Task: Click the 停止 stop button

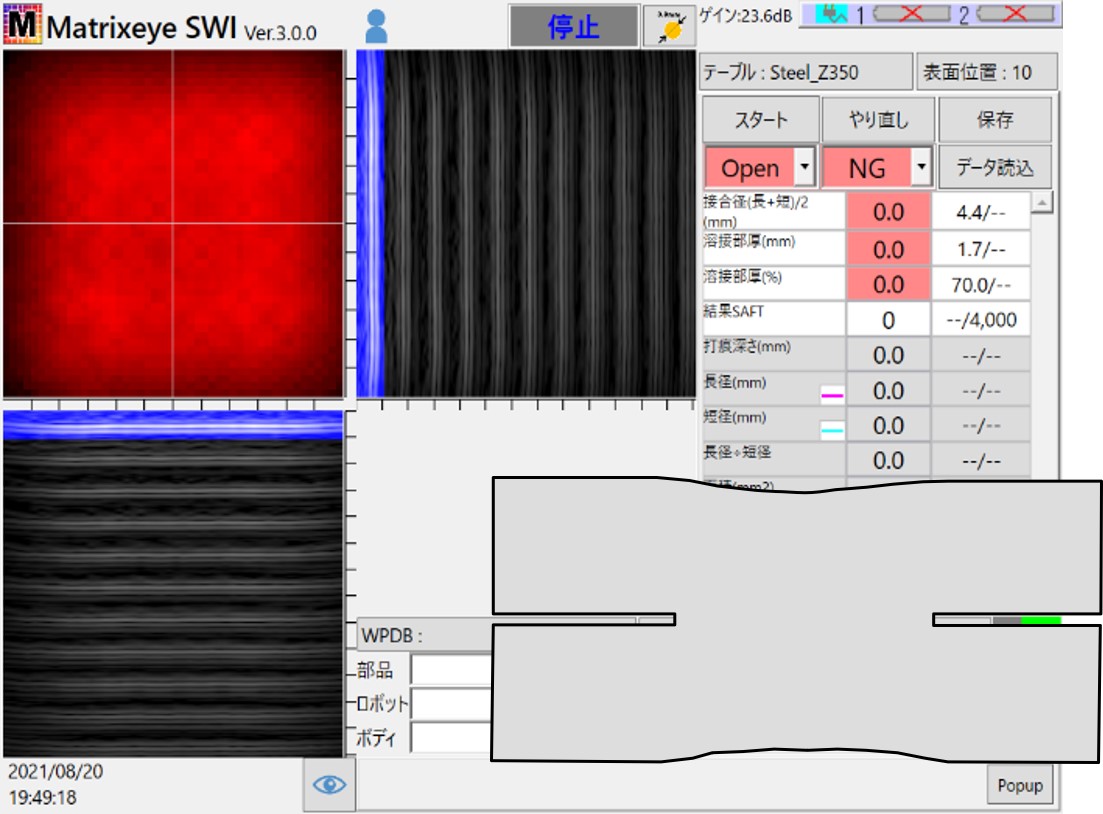Action: click(574, 27)
